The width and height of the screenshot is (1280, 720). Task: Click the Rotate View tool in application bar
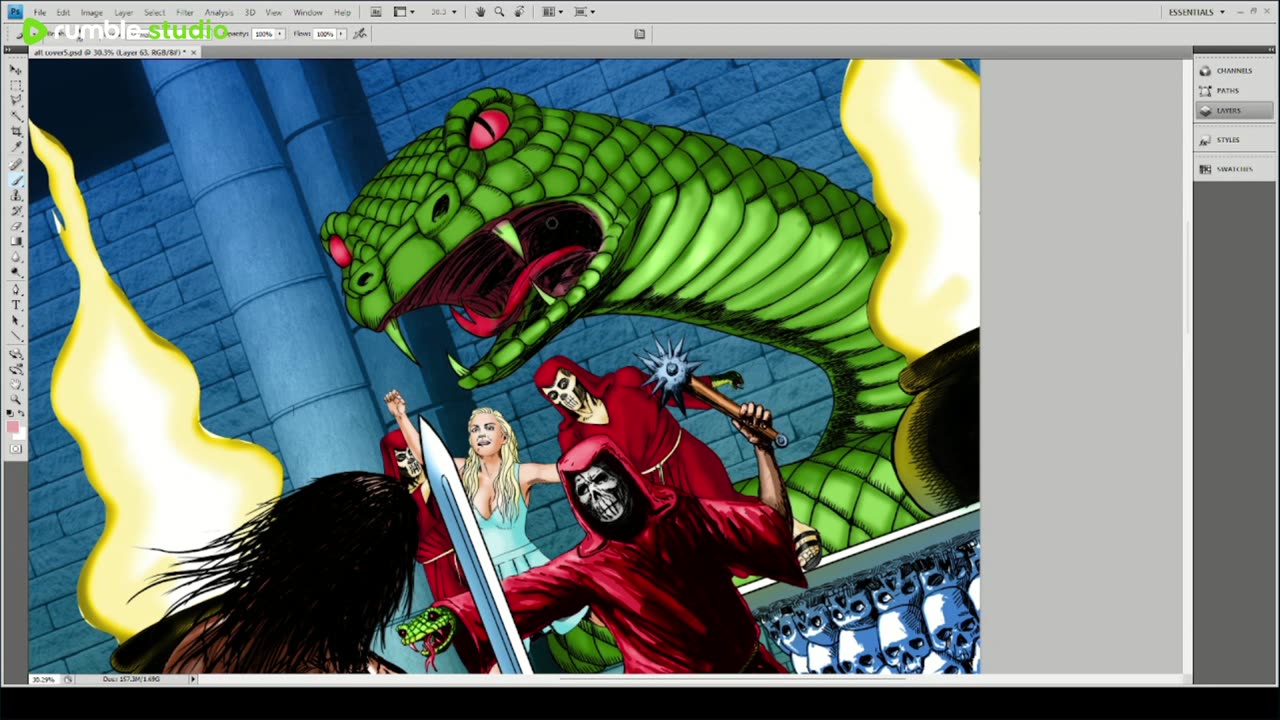pyautogui.click(x=519, y=12)
